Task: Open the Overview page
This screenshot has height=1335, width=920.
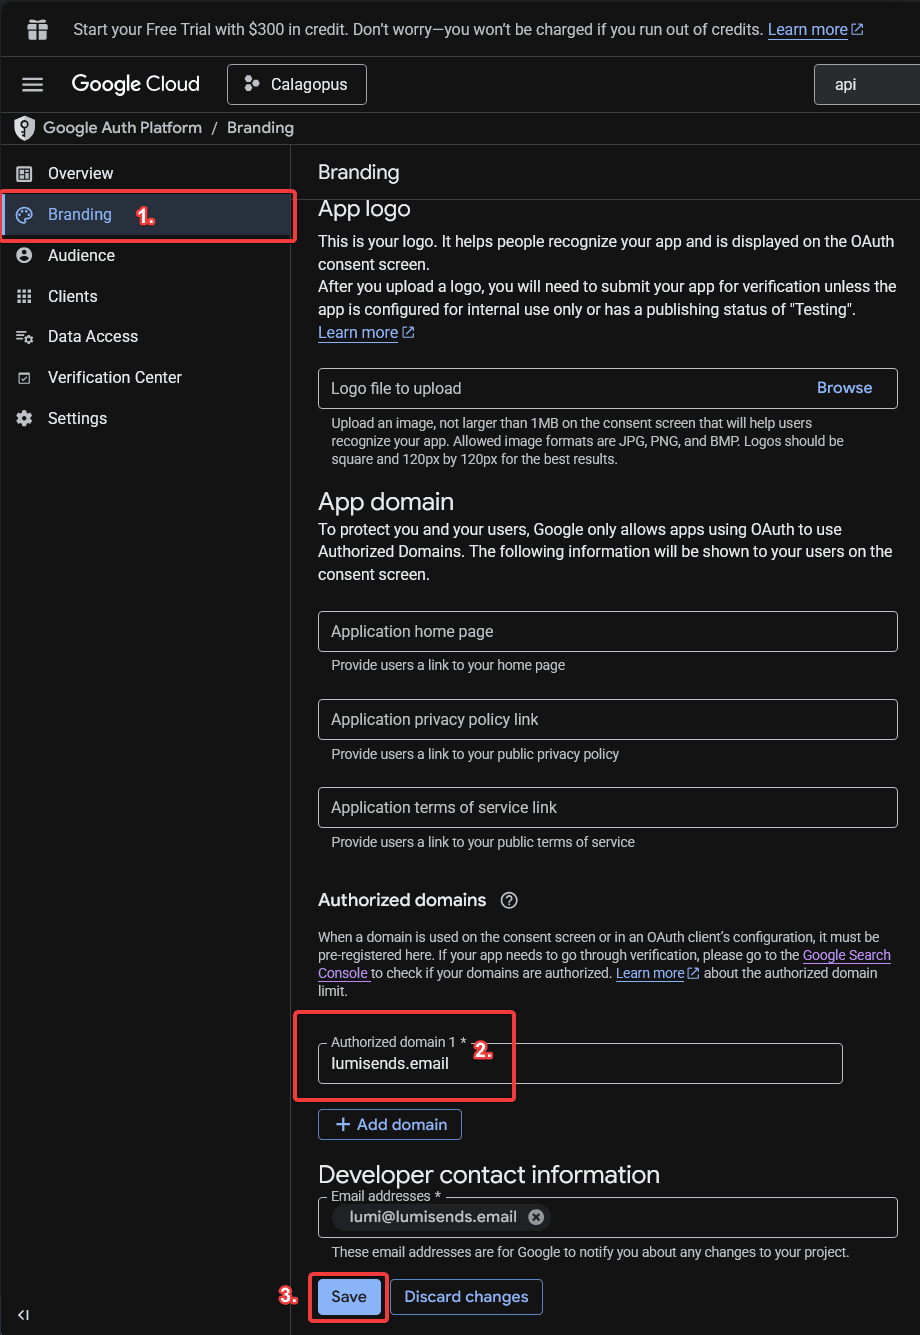Action: click(80, 174)
